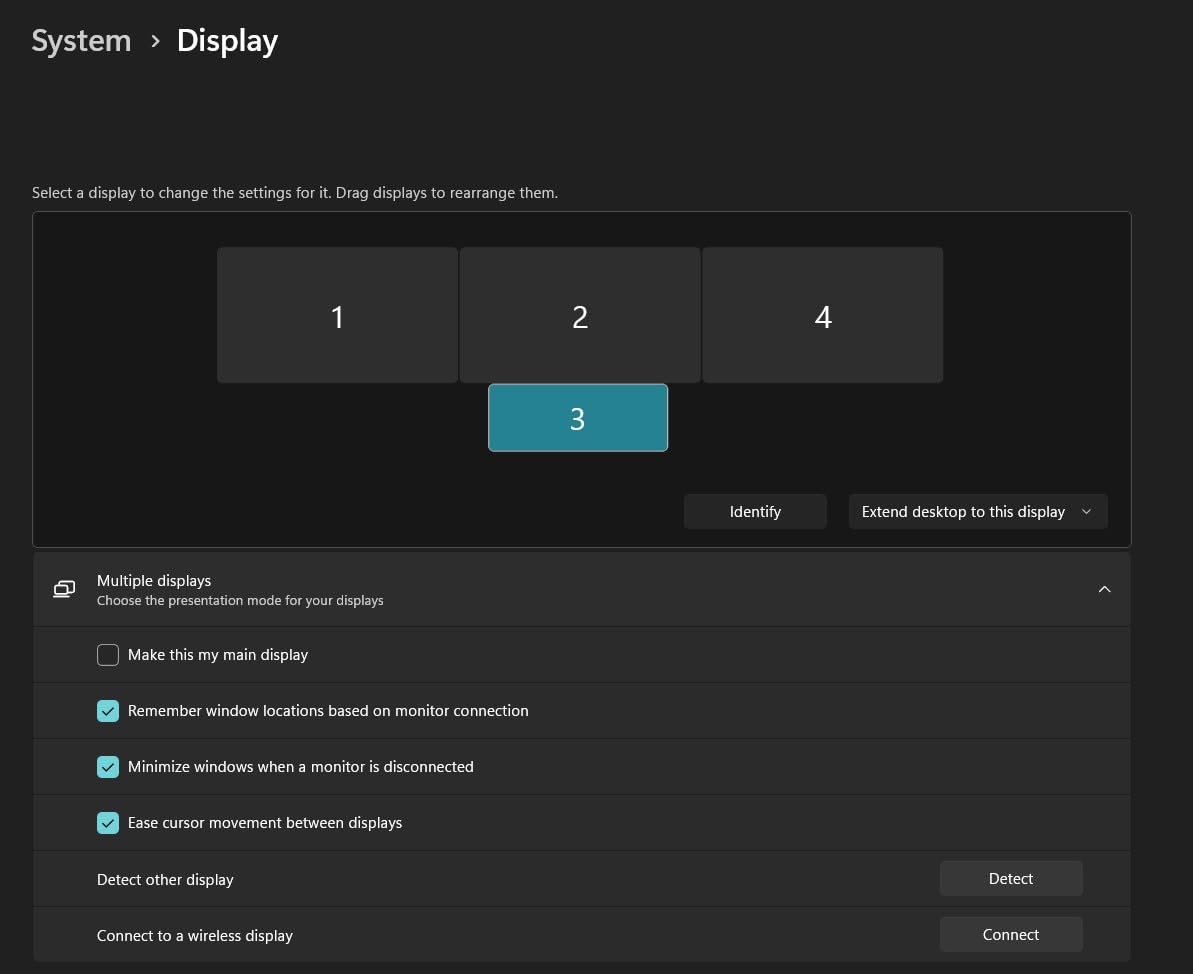Click the Multiple displays monitor icon
1193x974 pixels.
[x=64, y=589]
